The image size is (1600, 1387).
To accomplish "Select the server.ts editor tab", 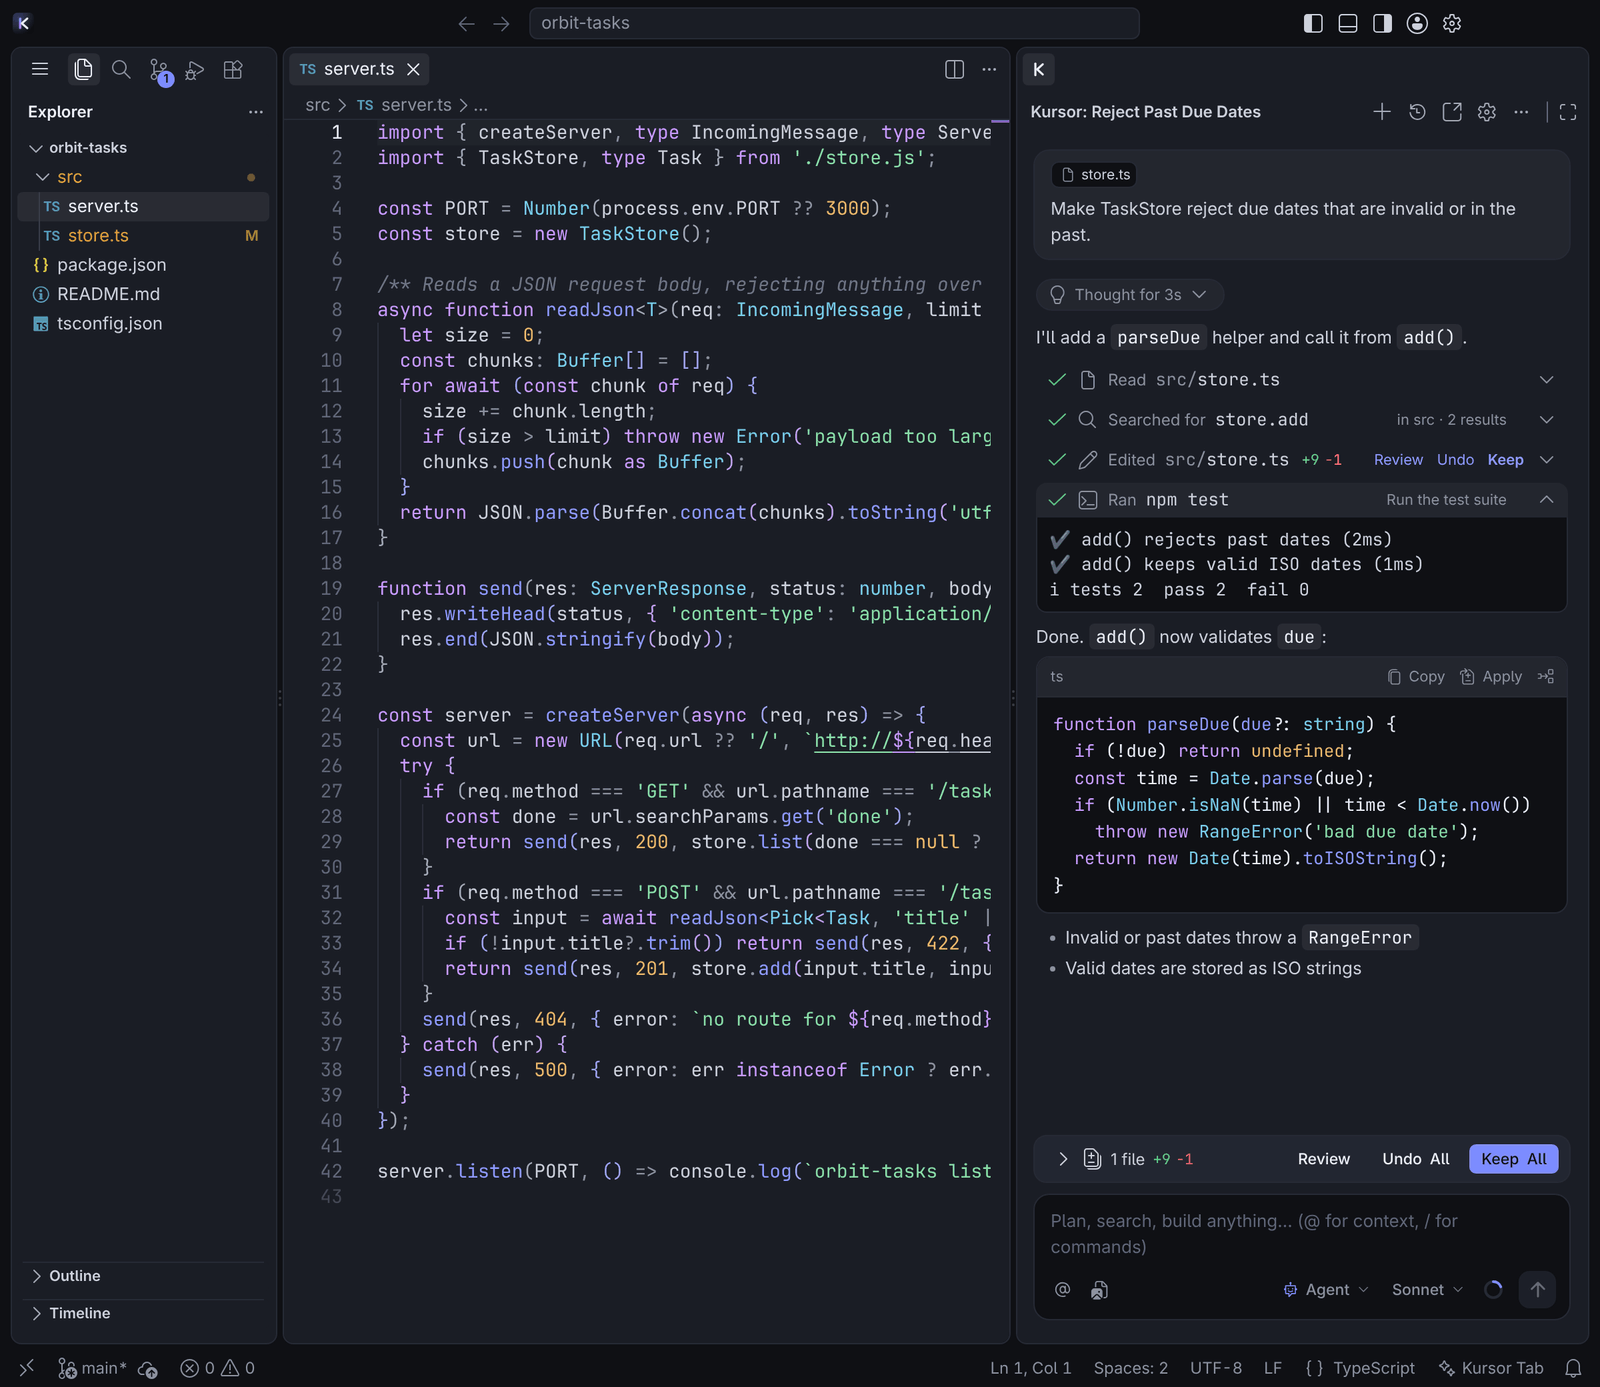I will click(359, 69).
